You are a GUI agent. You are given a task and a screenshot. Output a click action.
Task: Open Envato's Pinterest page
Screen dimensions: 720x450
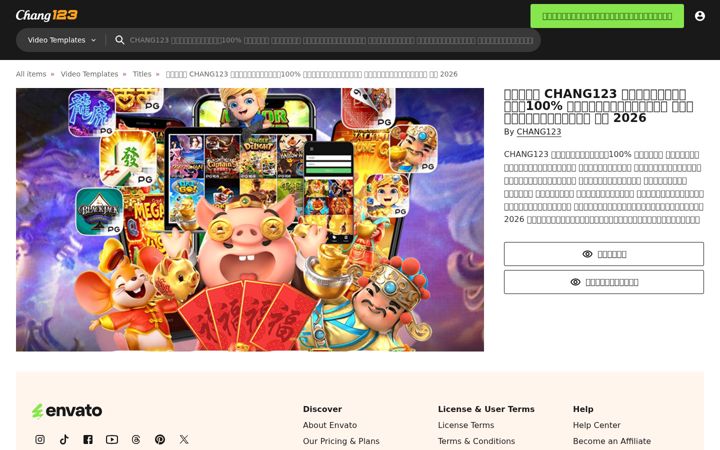tap(160, 439)
